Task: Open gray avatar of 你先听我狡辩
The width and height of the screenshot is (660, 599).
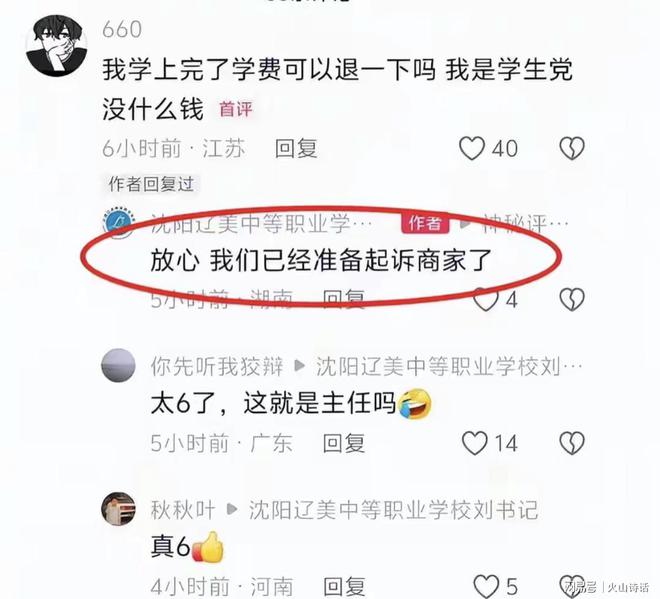Action: point(119,365)
